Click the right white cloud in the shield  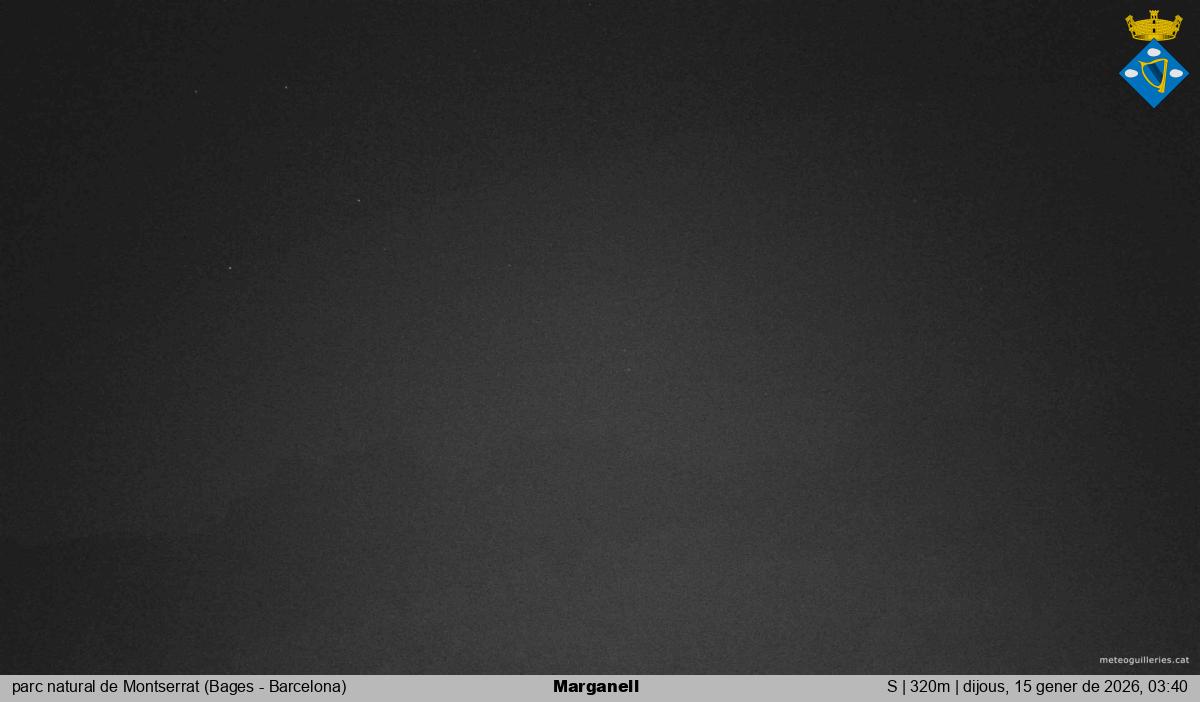pos(1176,73)
